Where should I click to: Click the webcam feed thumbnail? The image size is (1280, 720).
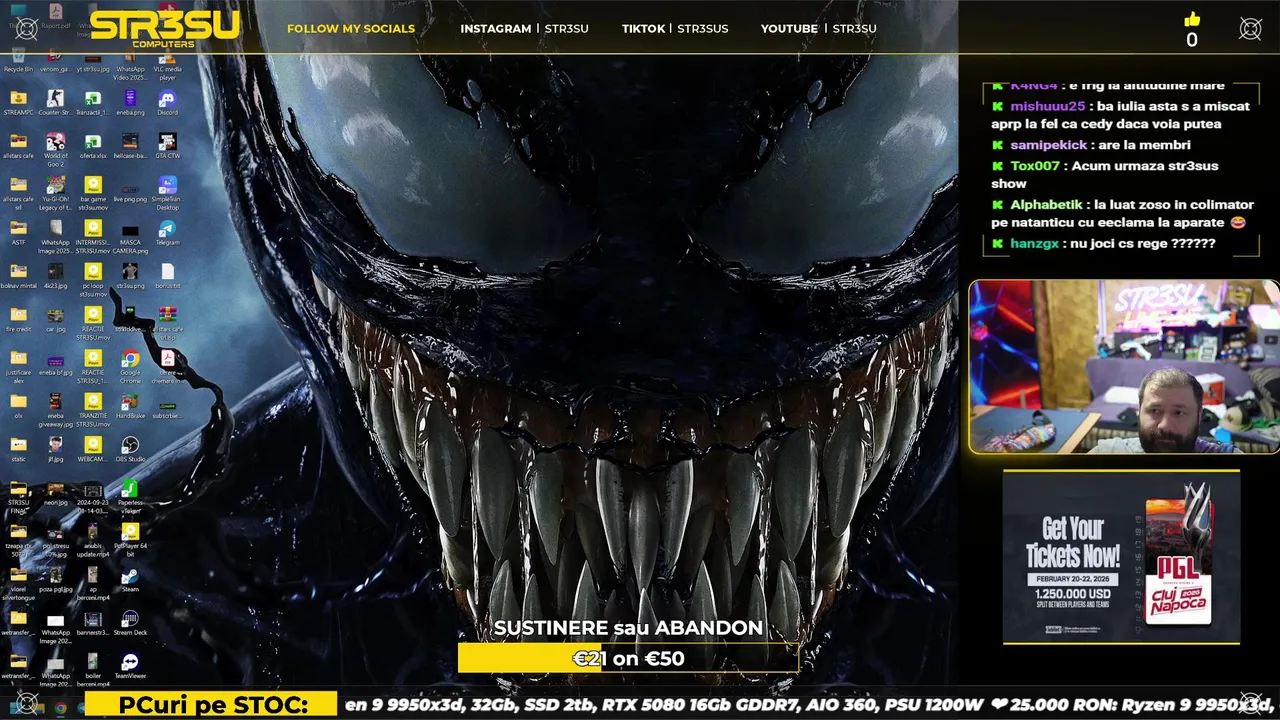pos(1124,367)
